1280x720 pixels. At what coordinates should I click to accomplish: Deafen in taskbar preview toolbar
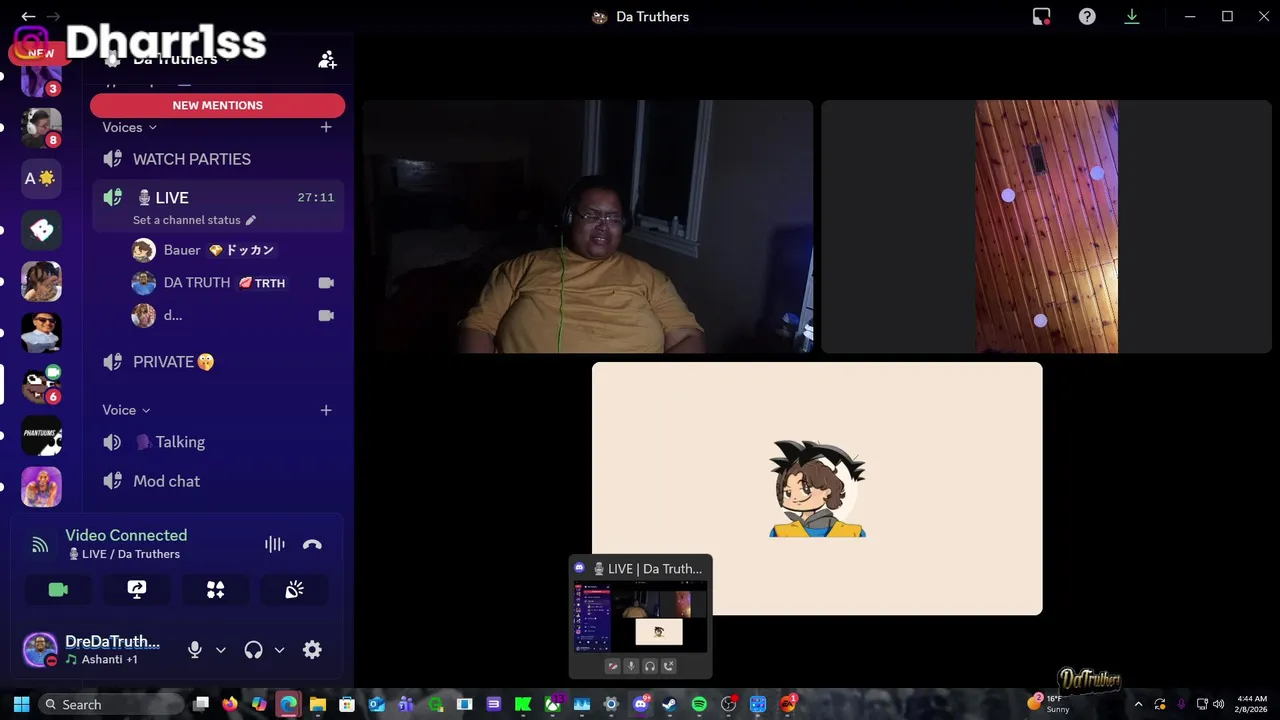pyautogui.click(x=650, y=666)
